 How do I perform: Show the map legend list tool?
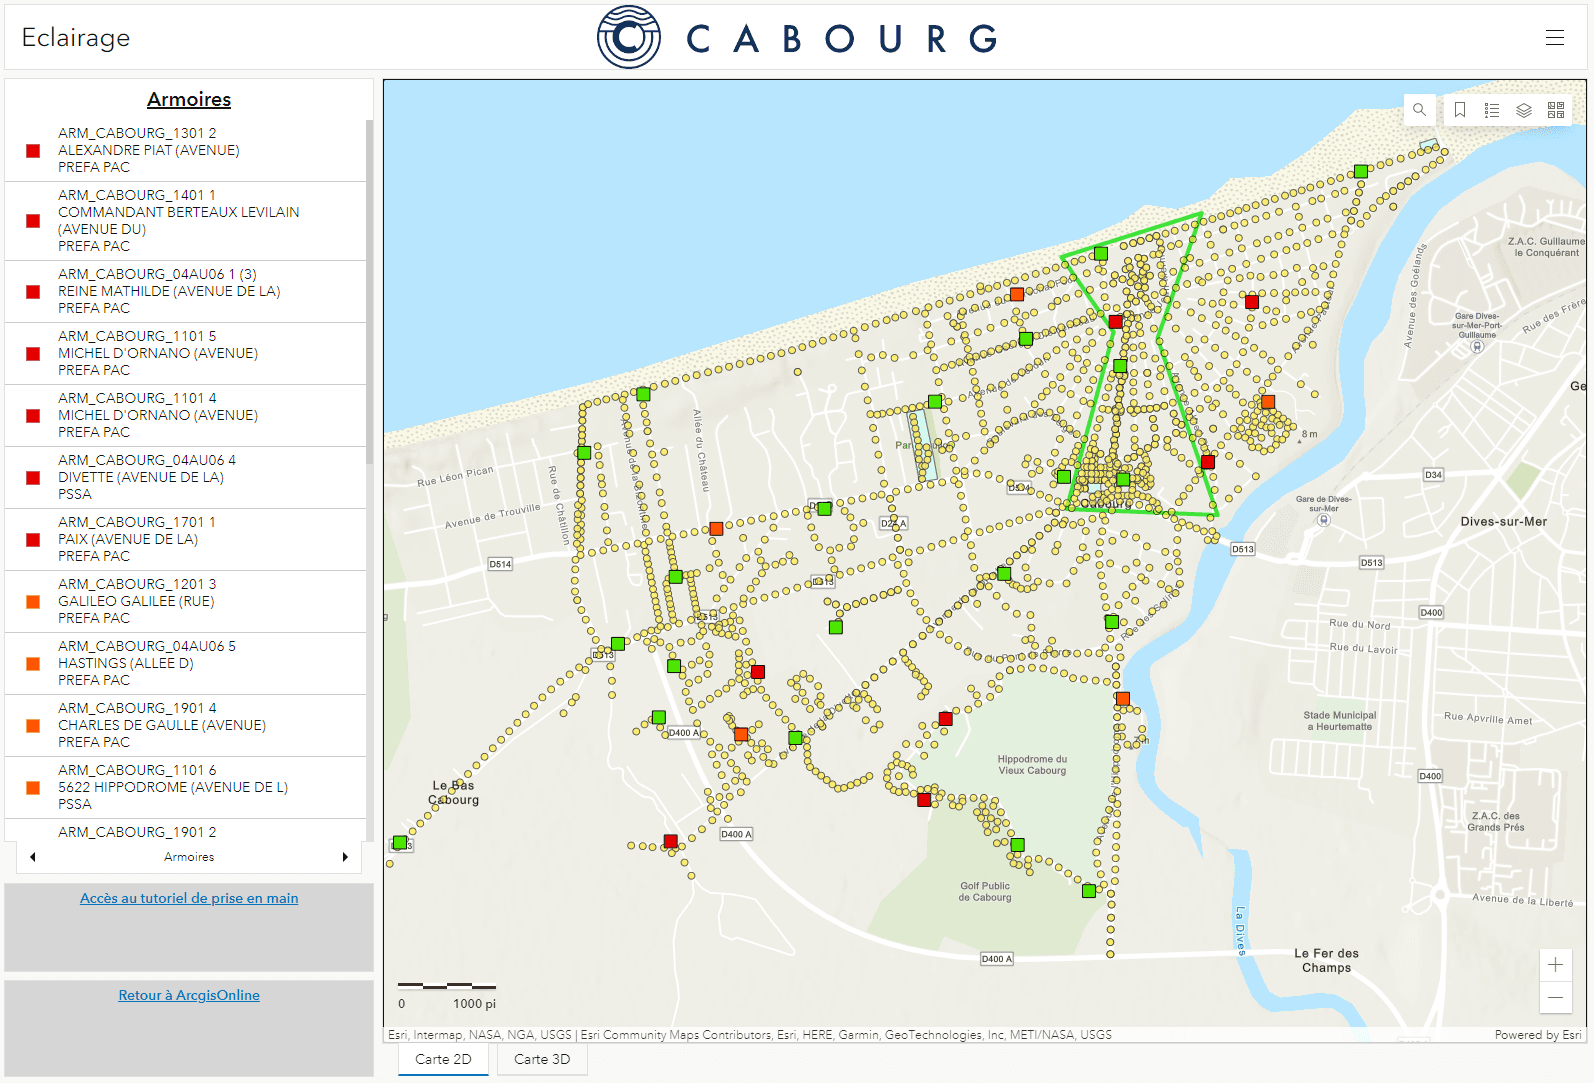click(x=1492, y=110)
